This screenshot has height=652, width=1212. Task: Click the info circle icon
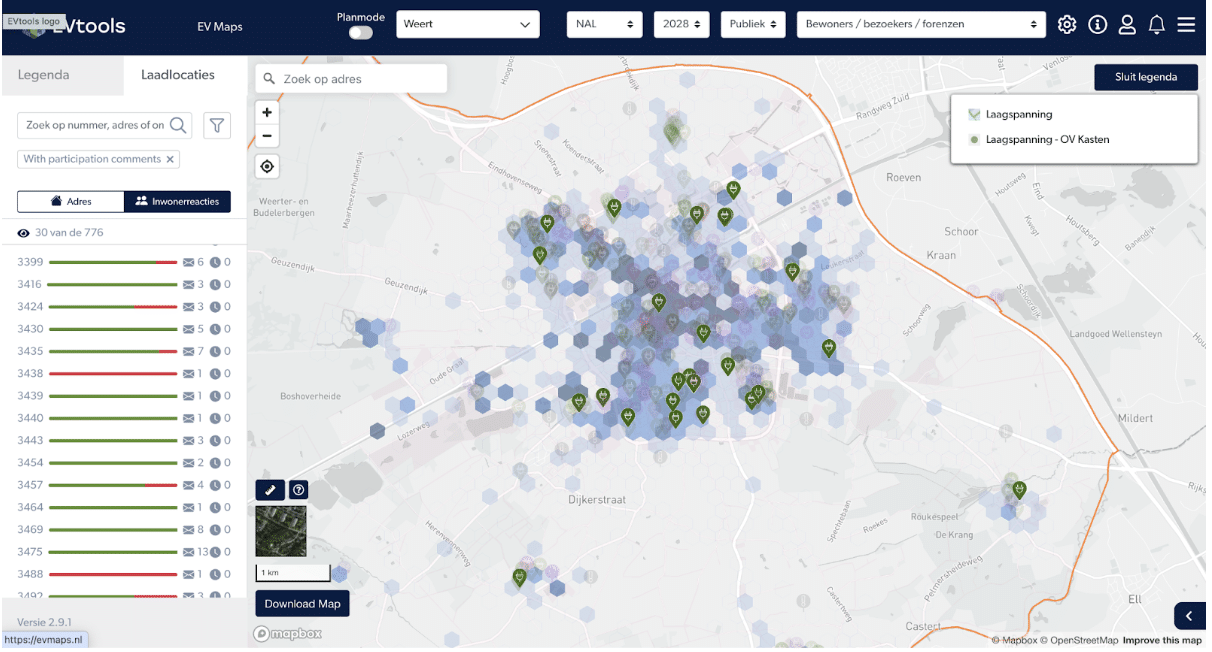[1097, 25]
